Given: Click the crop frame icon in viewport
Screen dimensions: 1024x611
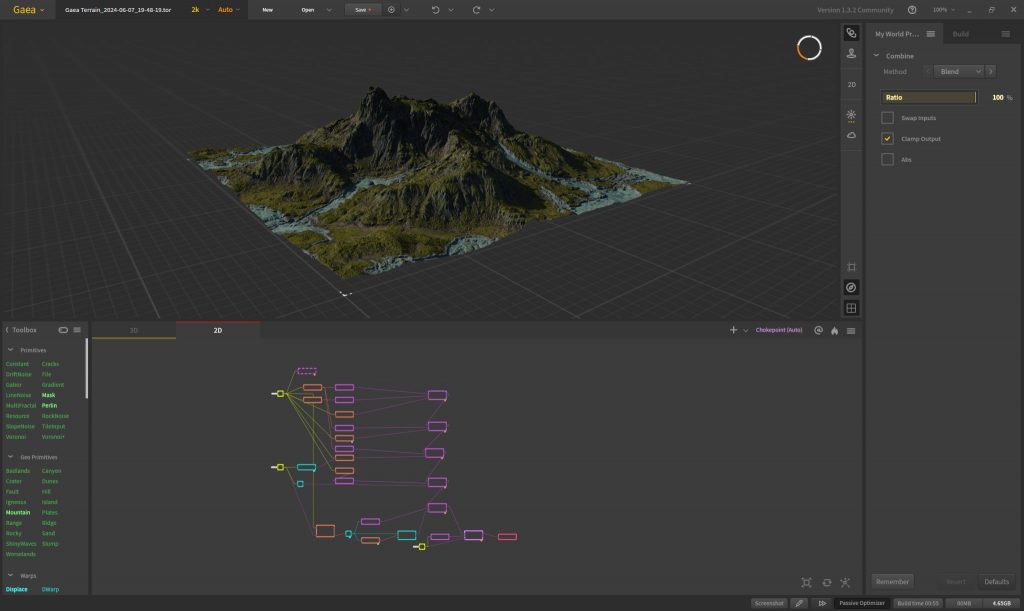Looking at the screenshot, I should pos(851,267).
